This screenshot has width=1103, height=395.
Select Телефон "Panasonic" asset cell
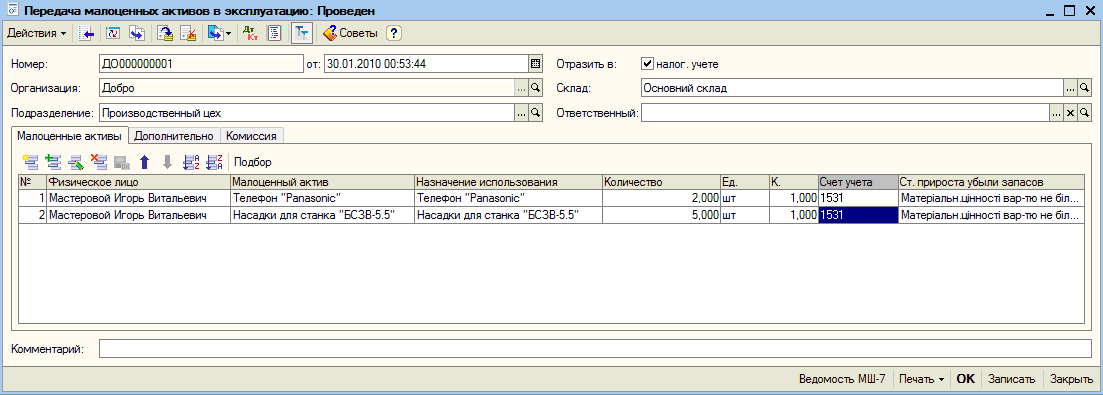[x=321, y=198]
